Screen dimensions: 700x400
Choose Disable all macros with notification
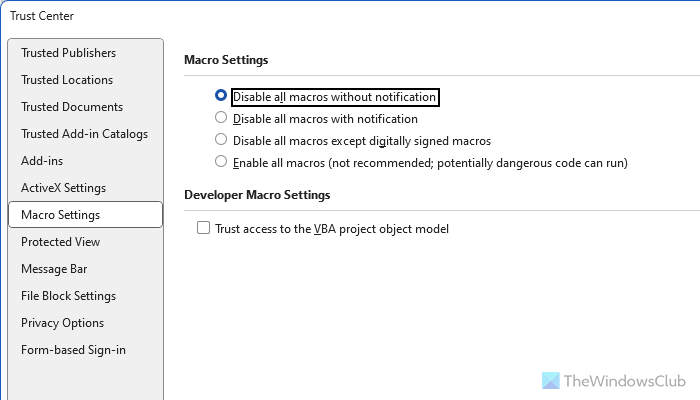pos(221,118)
